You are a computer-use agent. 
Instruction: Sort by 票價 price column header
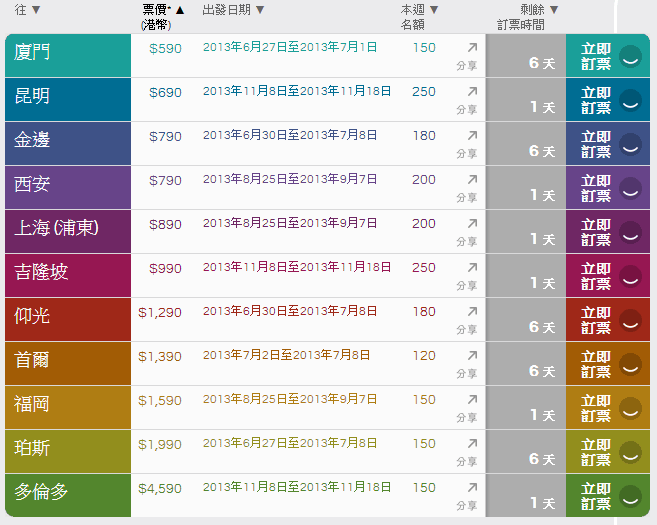(x=180, y=10)
